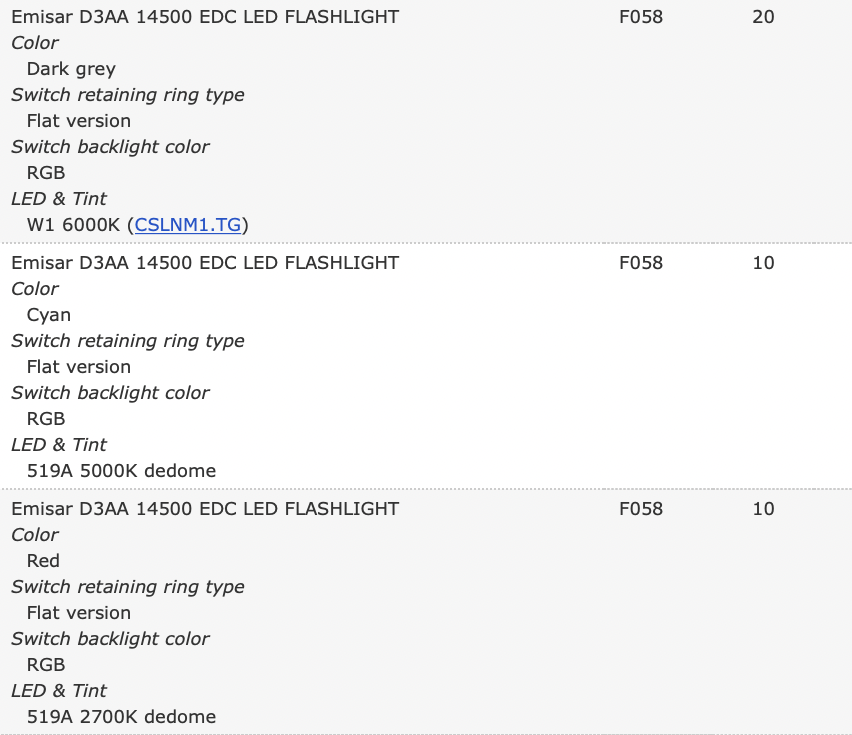Click the Cyan color value

tap(49, 315)
